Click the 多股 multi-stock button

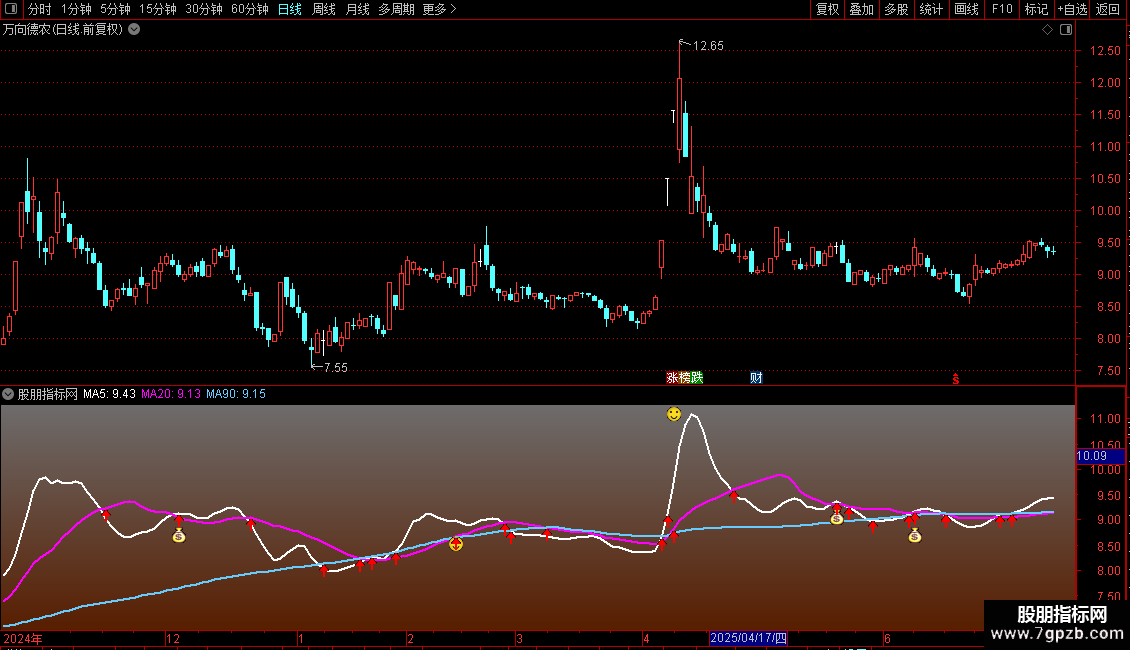tap(897, 9)
